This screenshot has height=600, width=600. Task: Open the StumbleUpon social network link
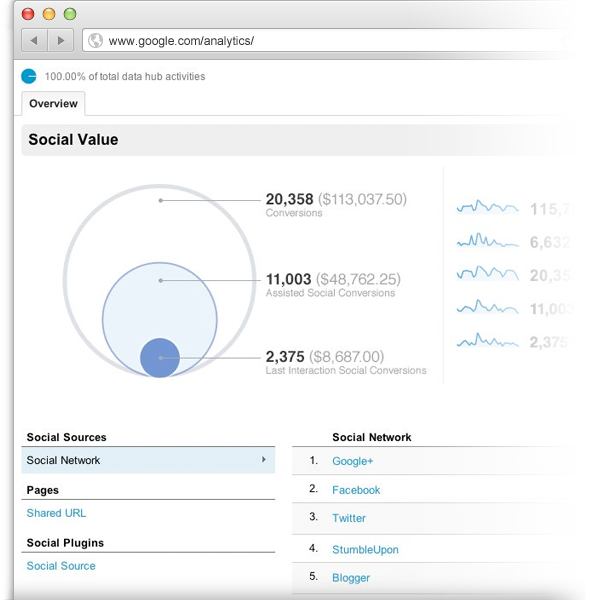click(x=365, y=549)
